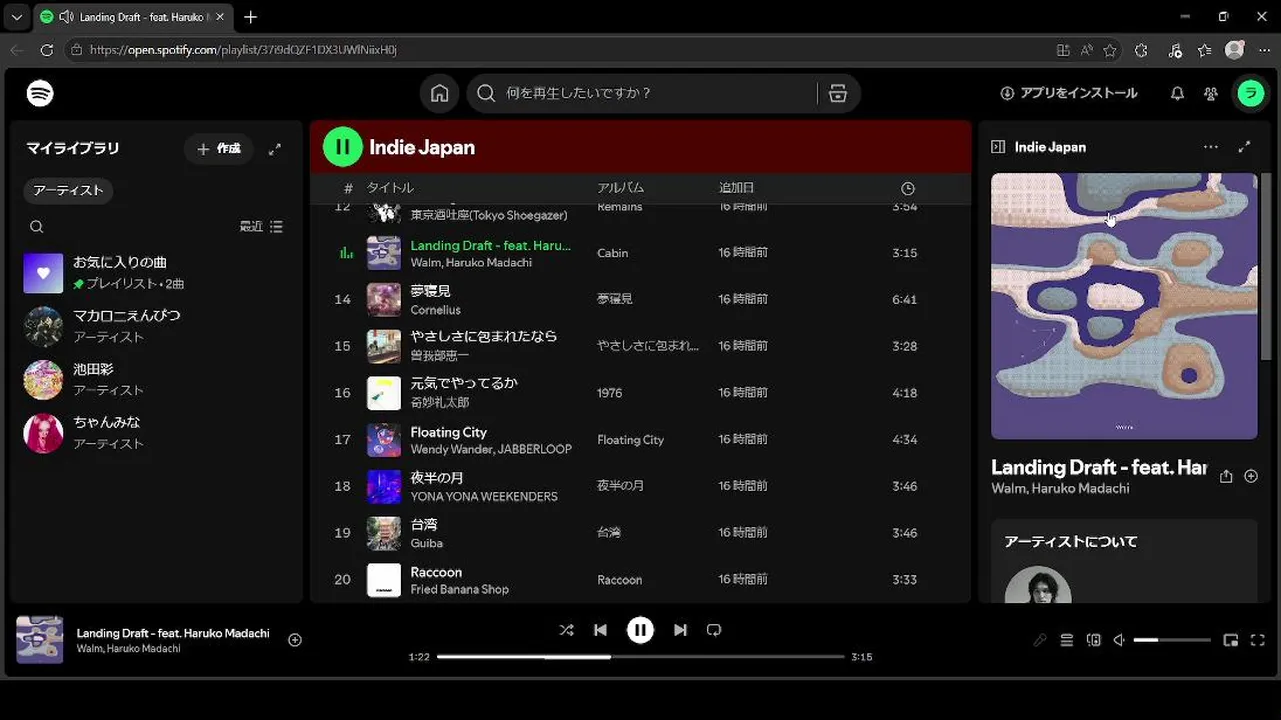Open the Fried Banana Shop artist link
Image resolution: width=1281 pixels, height=720 pixels.
[460, 589]
